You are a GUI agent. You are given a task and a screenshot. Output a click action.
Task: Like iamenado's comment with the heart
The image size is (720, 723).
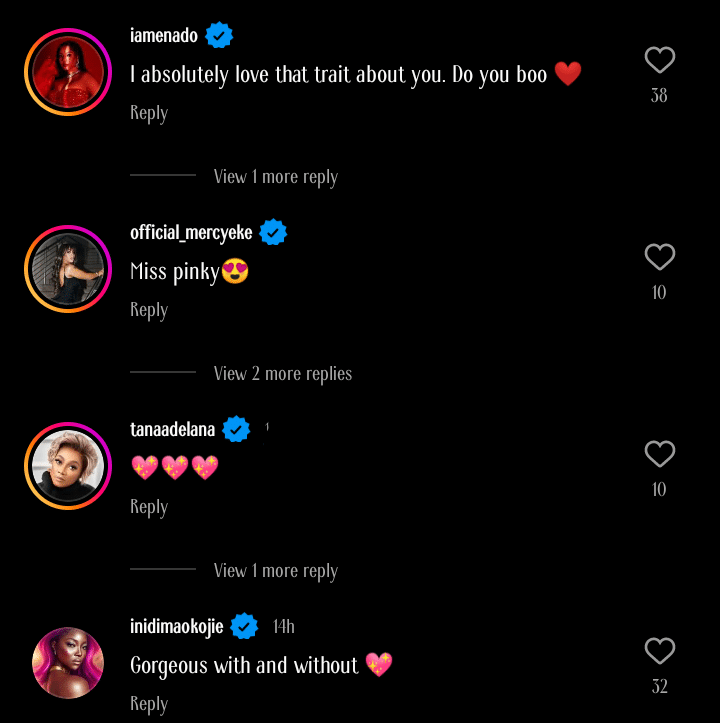[659, 61]
